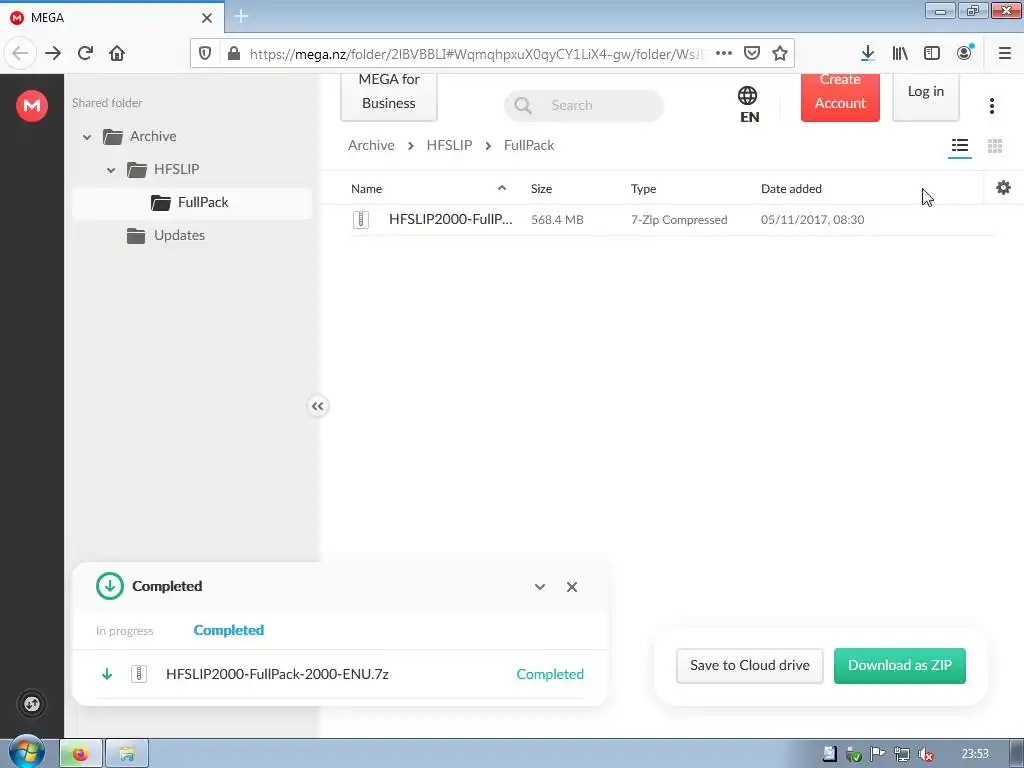Click Firefox in taskbar
Viewport: 1024px width, 768px height.
pos(81,754)
